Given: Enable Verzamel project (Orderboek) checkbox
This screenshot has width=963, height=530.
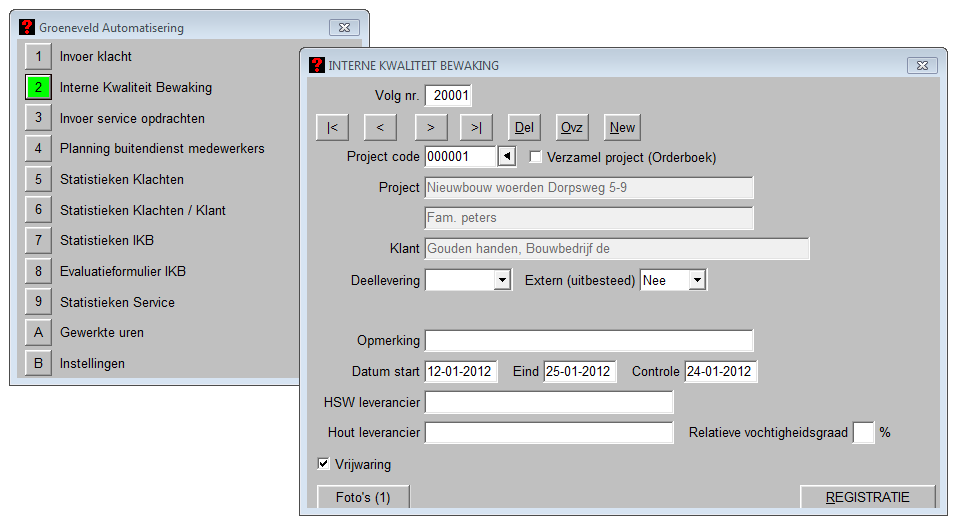Looking at the screenshot, I should tap(536, 157).
